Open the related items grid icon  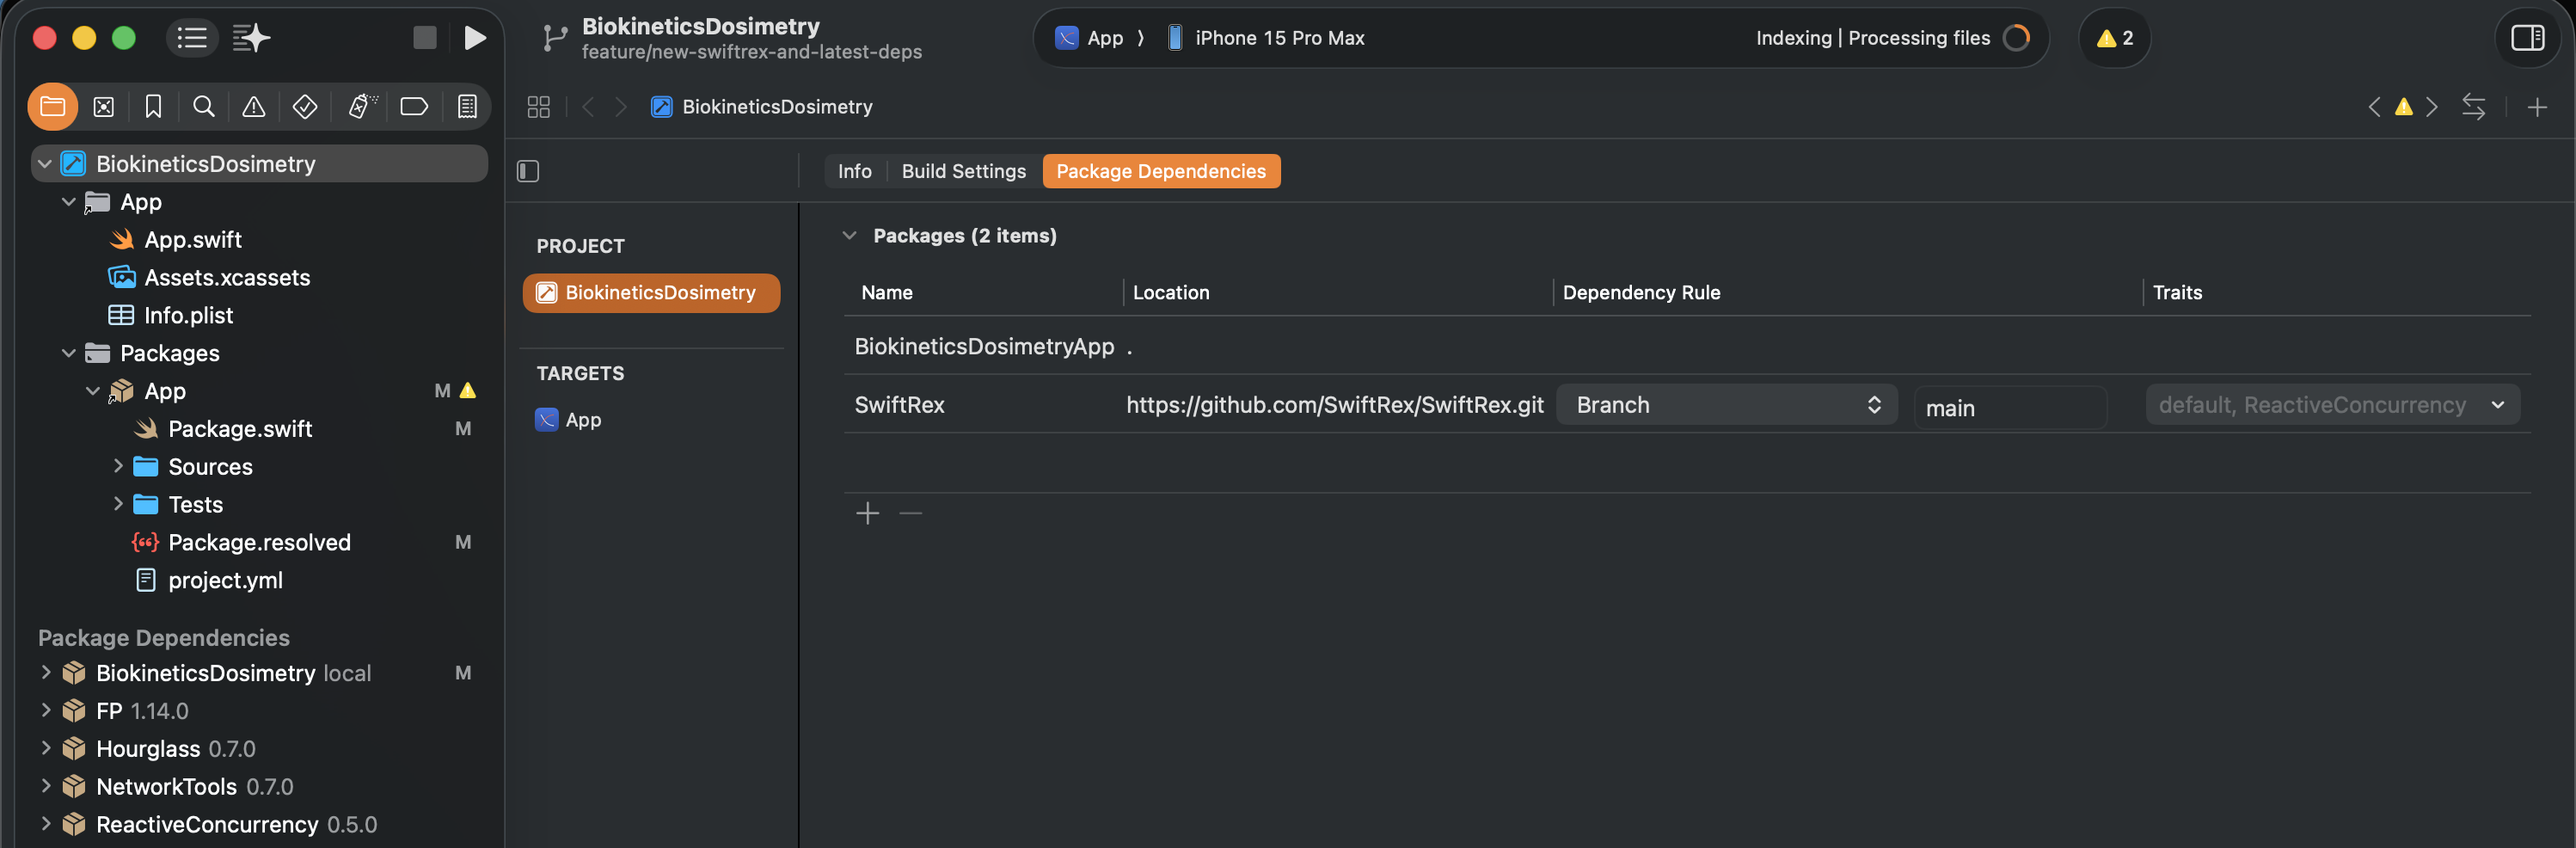coord(538,107)
